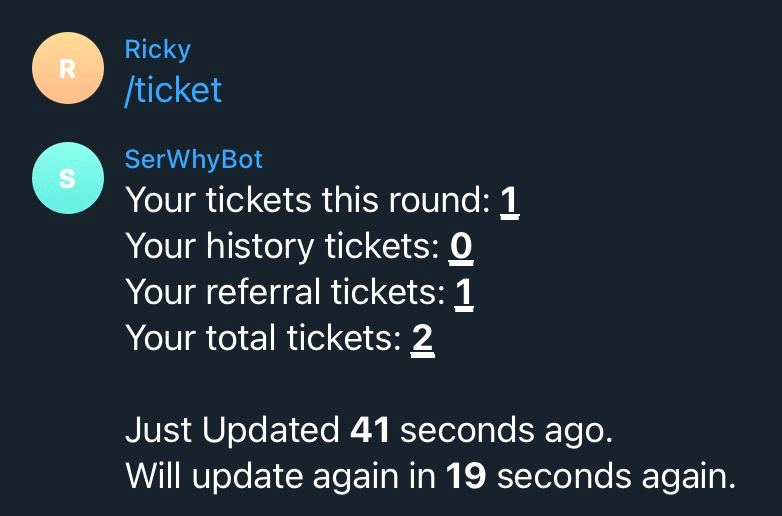Viewport: 782px width, 516px height.
Task: Click the total tickets count 2
Action: [422, 339]
